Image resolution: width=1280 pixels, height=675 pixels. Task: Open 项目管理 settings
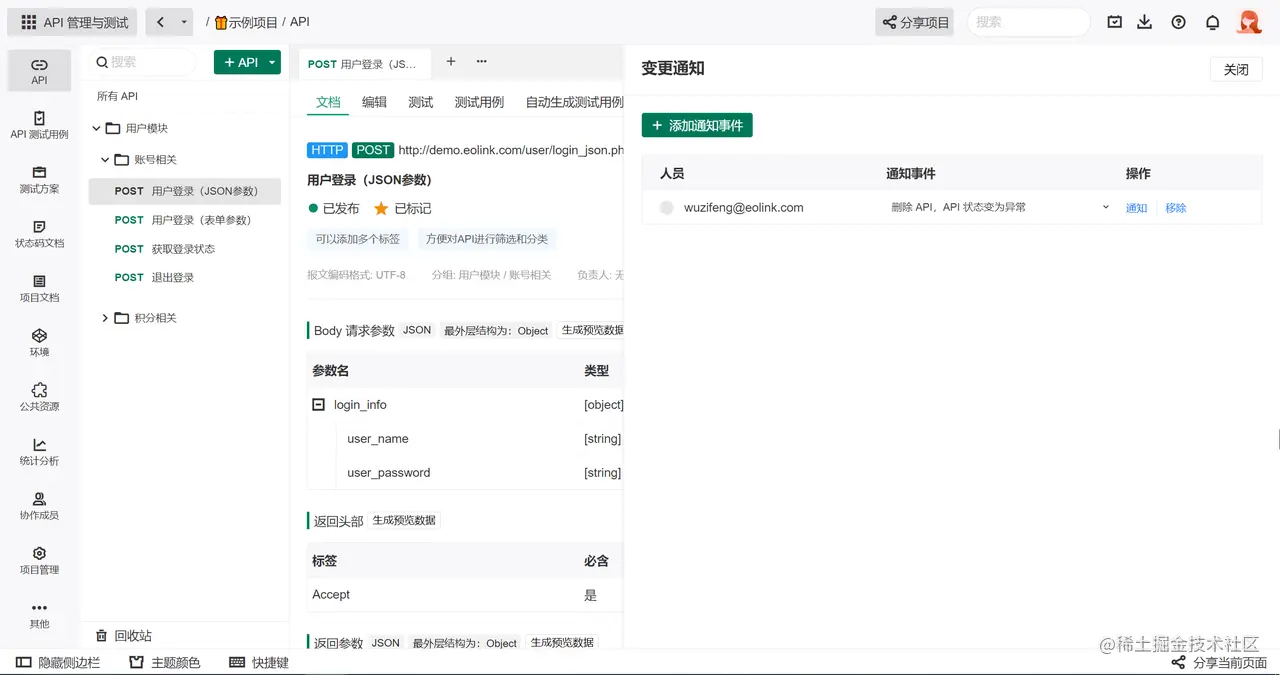[x=39, y=561]
